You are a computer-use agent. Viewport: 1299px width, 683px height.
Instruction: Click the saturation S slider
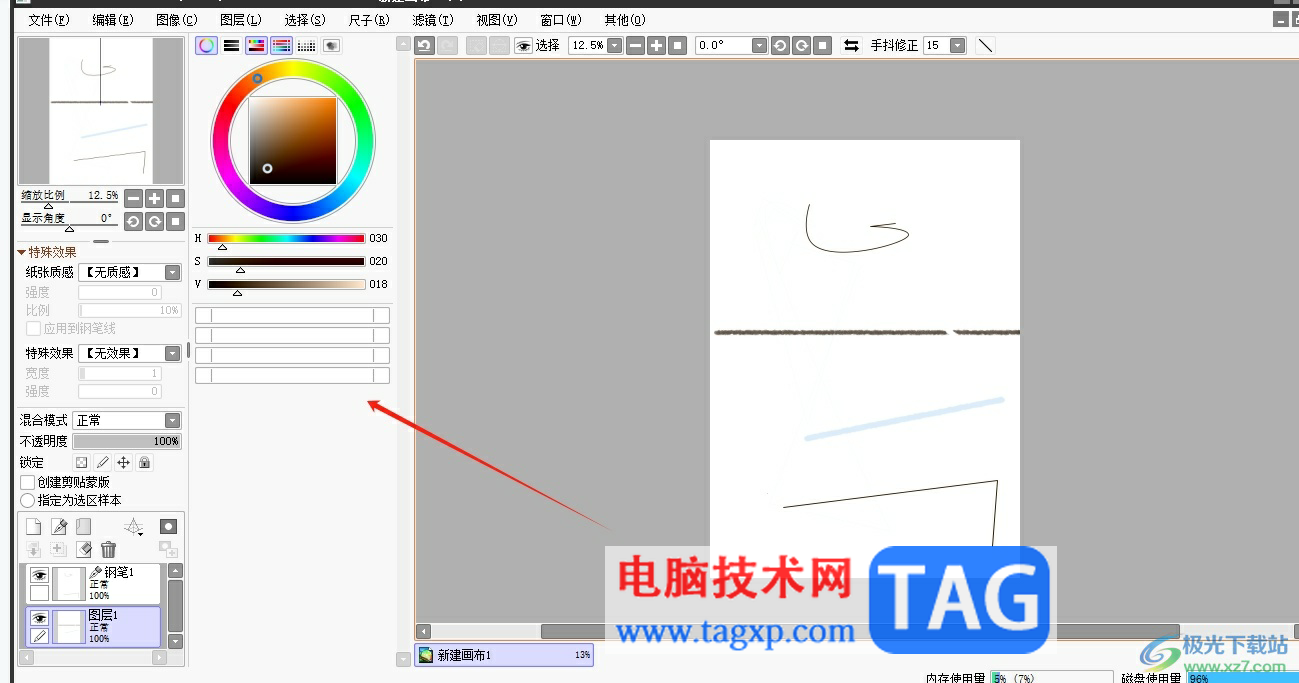[x=286, y=261]
